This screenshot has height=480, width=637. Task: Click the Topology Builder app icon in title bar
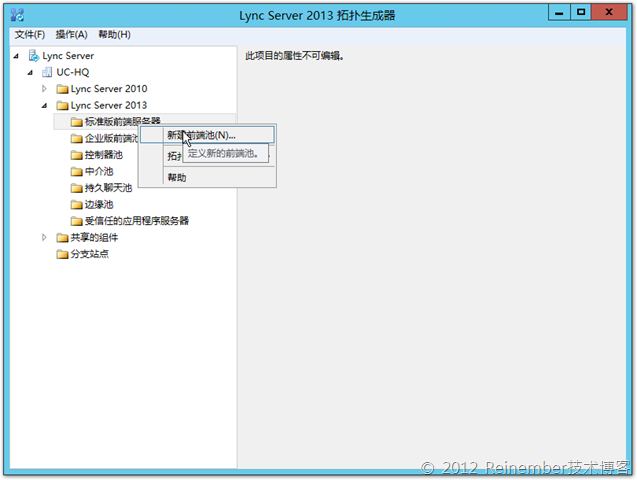(x=17, y=15)
